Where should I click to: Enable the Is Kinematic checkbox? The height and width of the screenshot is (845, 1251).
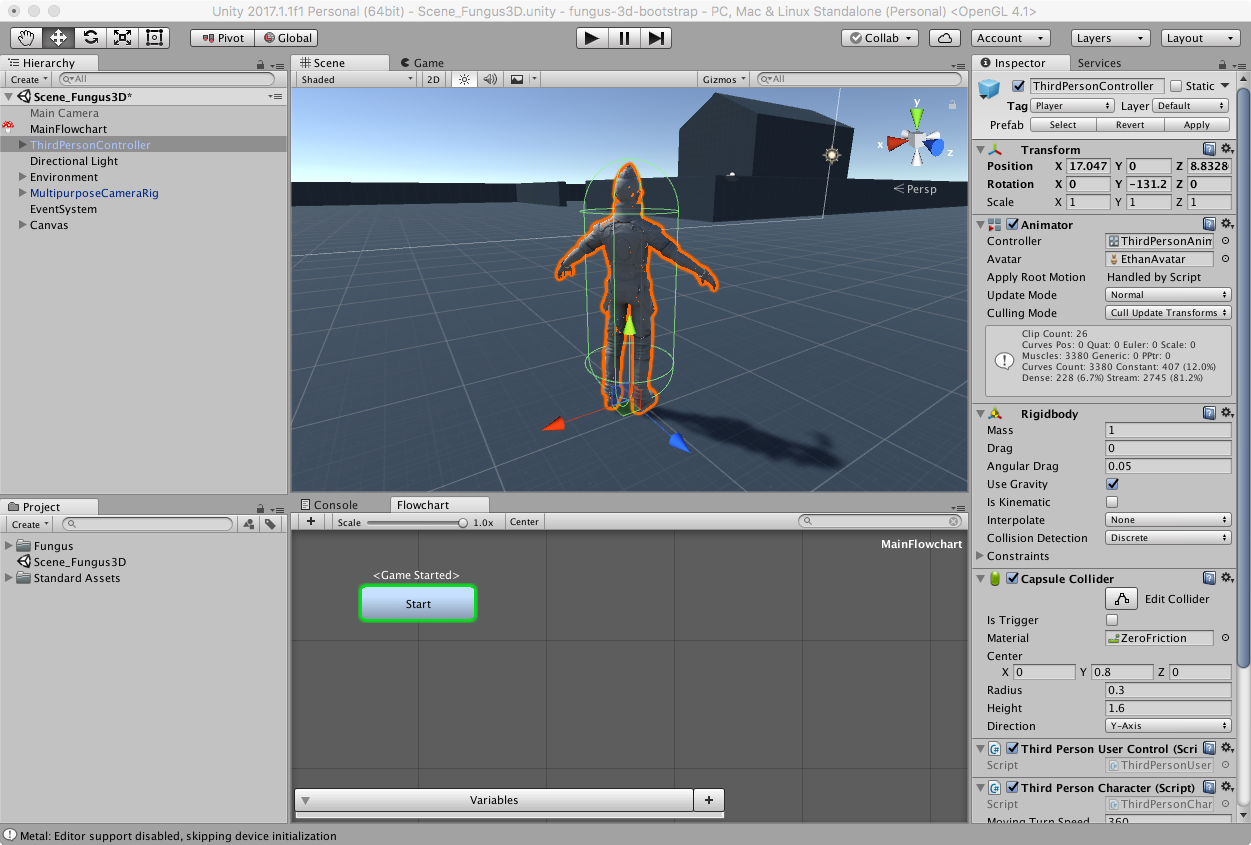(x=1112, y=502)
